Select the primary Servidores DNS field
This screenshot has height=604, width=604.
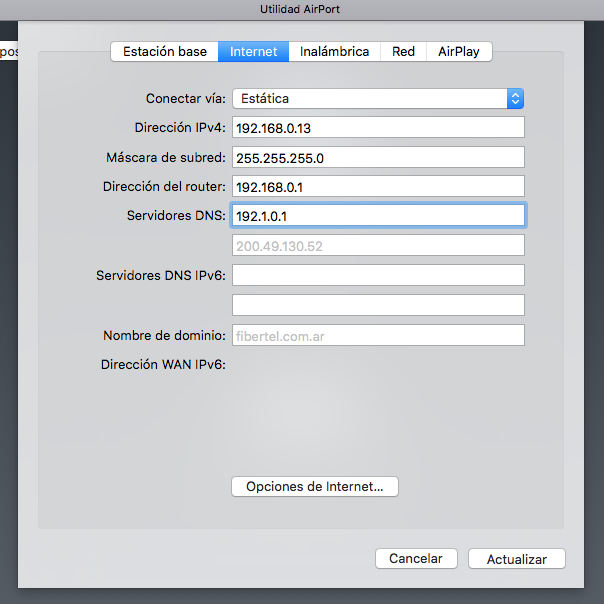pos(378,216)
